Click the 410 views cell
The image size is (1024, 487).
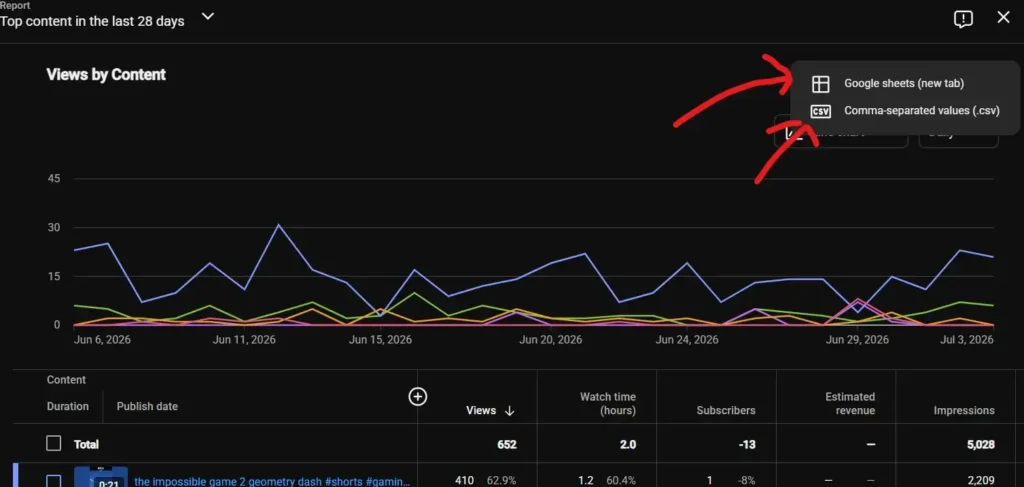pos(464,480)
